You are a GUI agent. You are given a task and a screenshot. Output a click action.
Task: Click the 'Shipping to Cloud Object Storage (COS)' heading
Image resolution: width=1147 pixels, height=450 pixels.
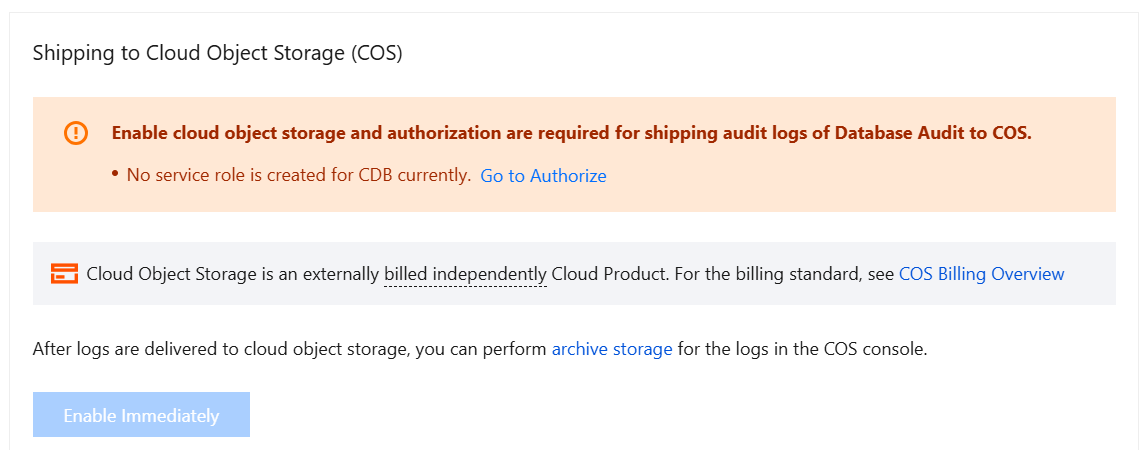pyautogui.click(x=217, y=53)
